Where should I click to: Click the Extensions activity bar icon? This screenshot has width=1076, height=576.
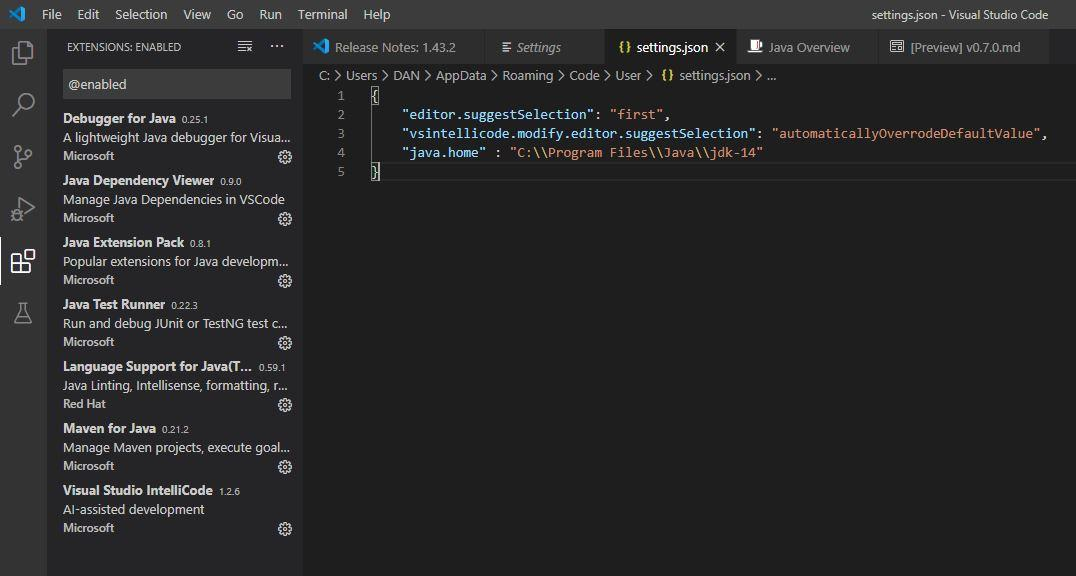(23, 262)
